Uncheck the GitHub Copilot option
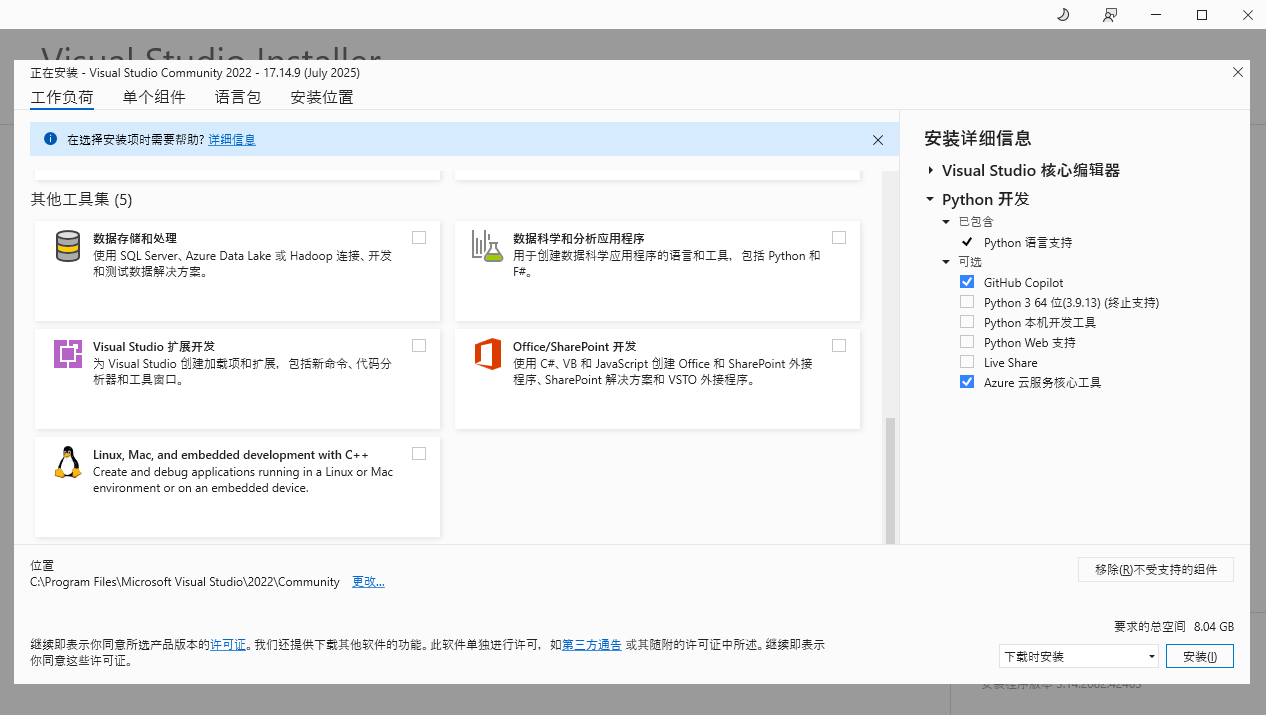 coord(967,282)
